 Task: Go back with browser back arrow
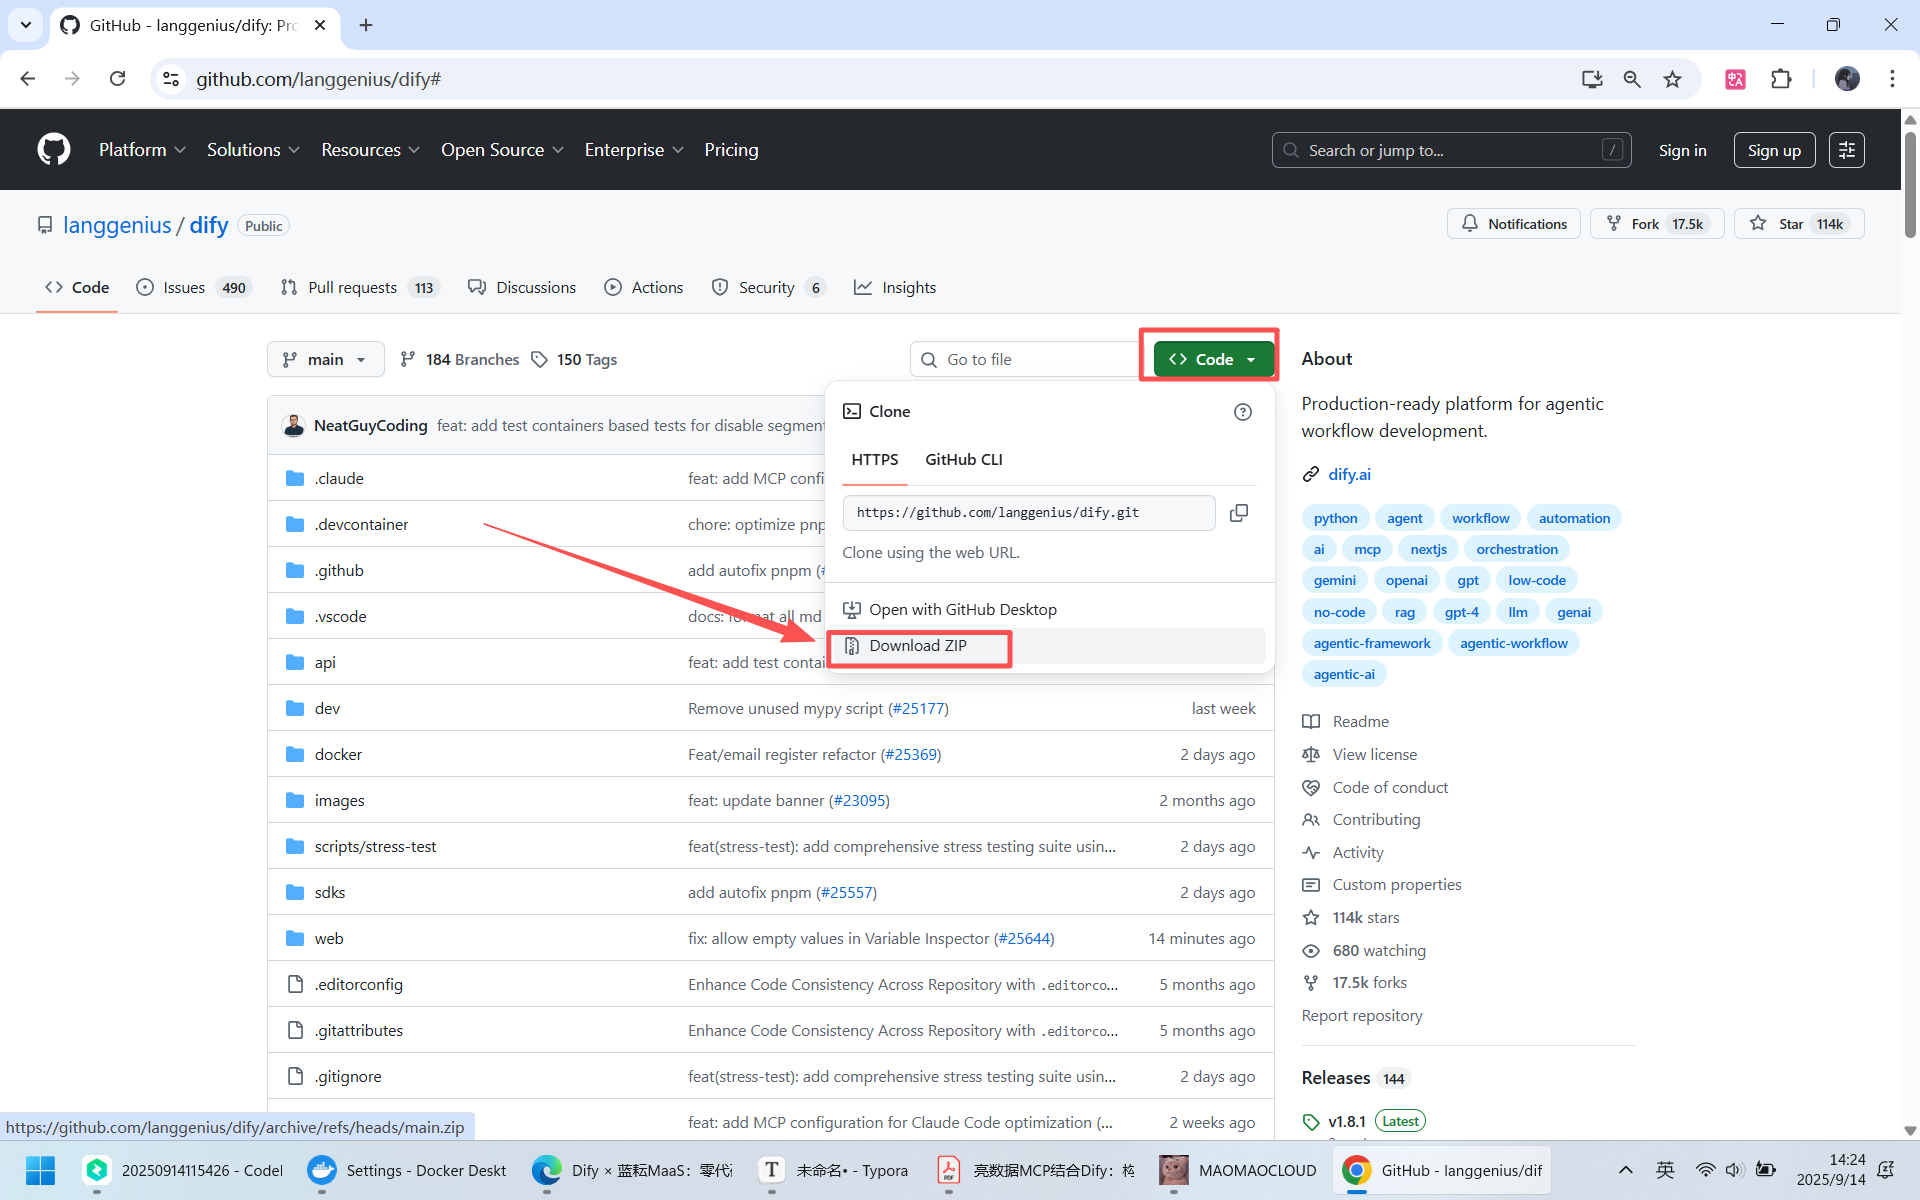(28, 79)
